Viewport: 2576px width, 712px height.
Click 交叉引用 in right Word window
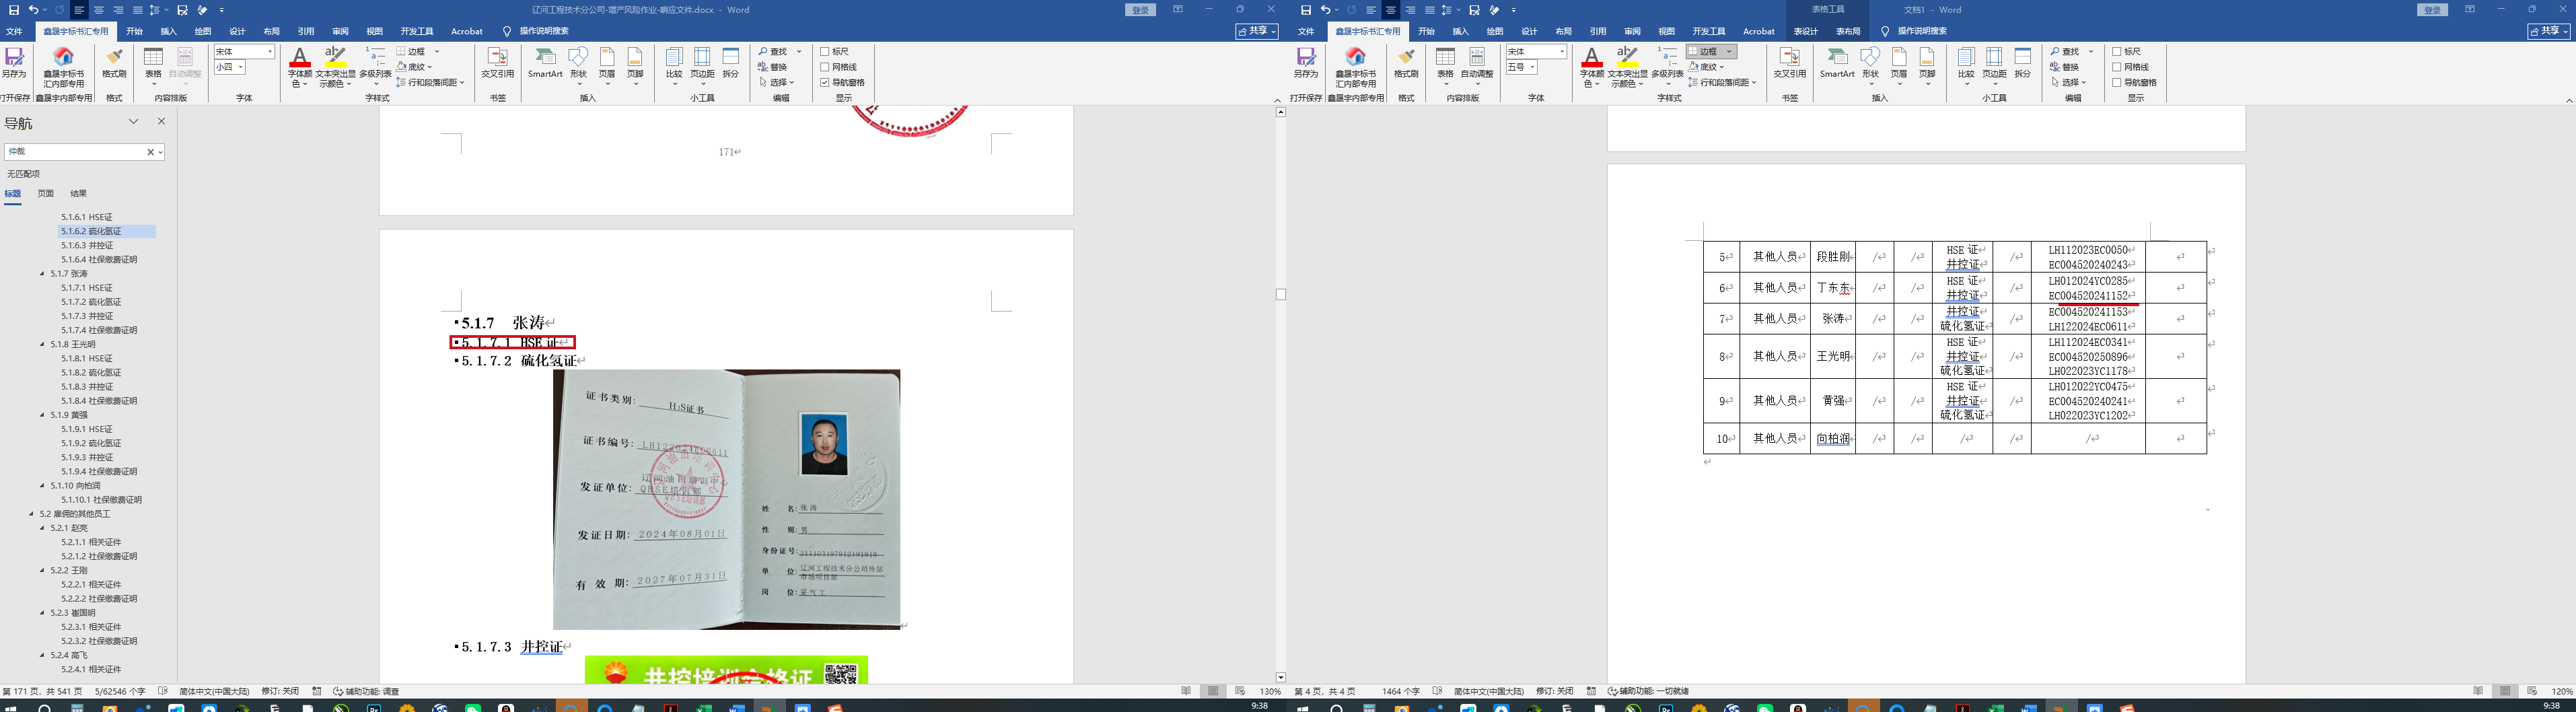point(1789,63)
